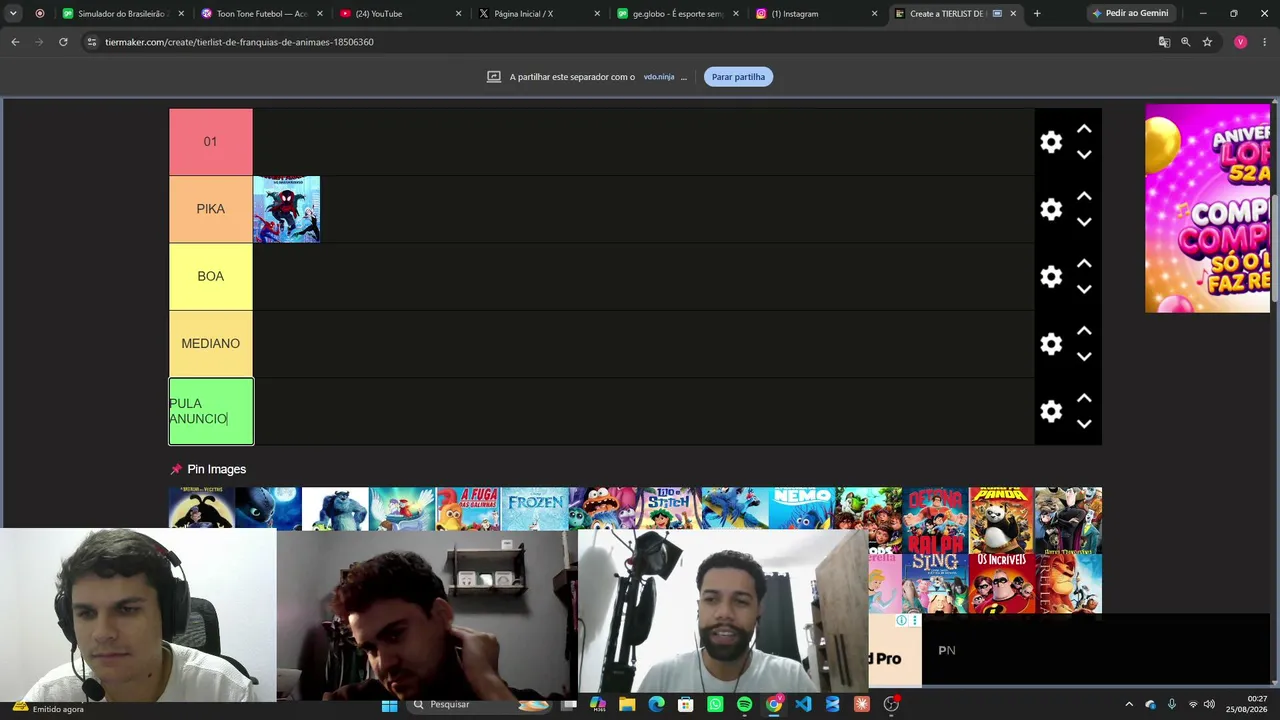Screen dimensions: 1280x720
Task: Switch to Página Inicial / X tab
Action: tap(540, 14)
